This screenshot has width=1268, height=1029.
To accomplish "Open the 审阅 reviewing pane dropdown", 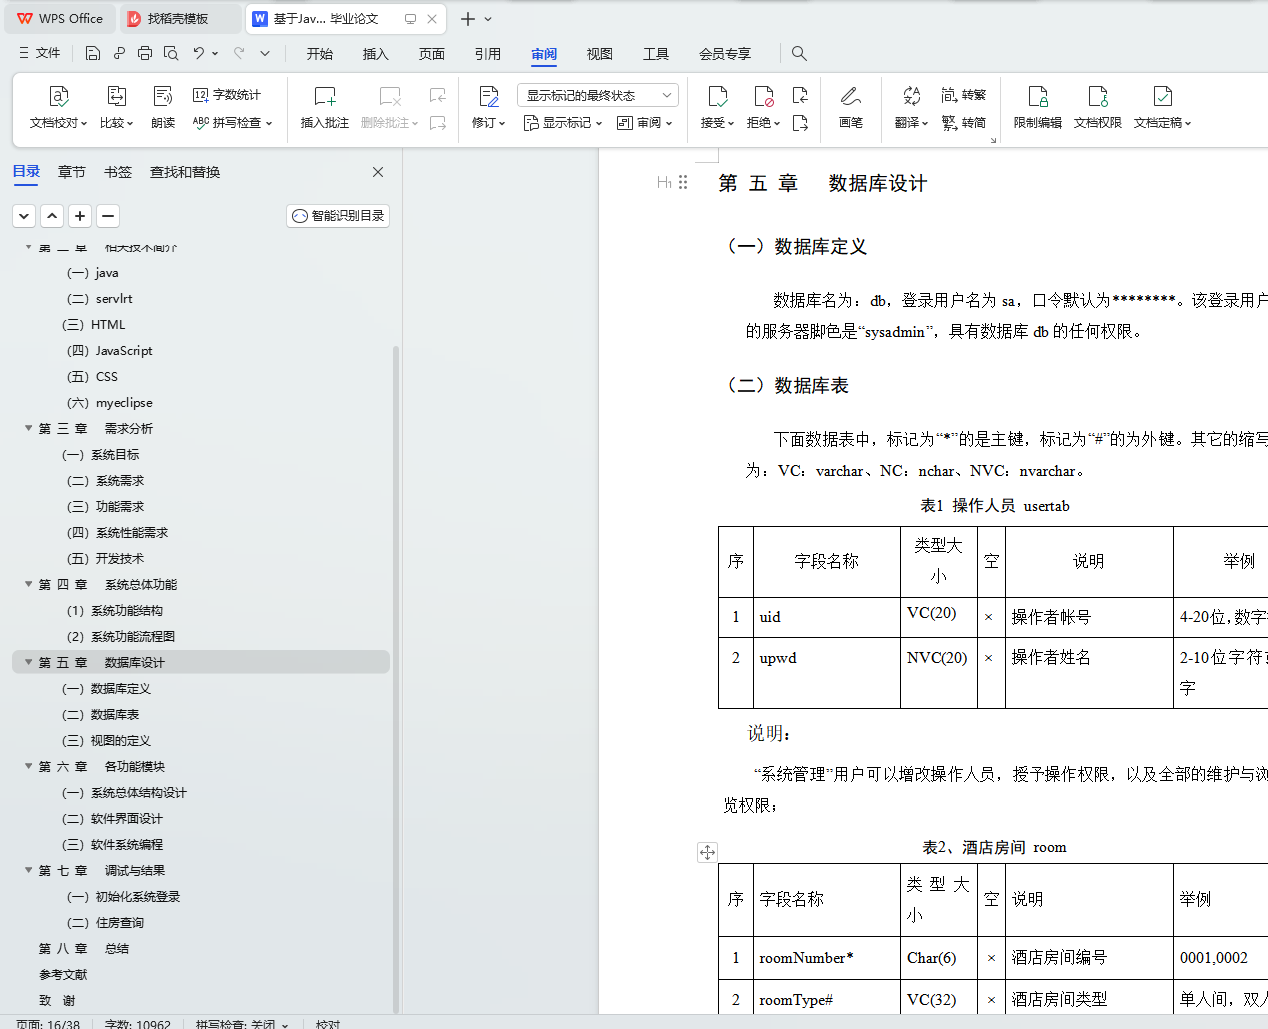I will pyautogui.click(x=644, y=123).
